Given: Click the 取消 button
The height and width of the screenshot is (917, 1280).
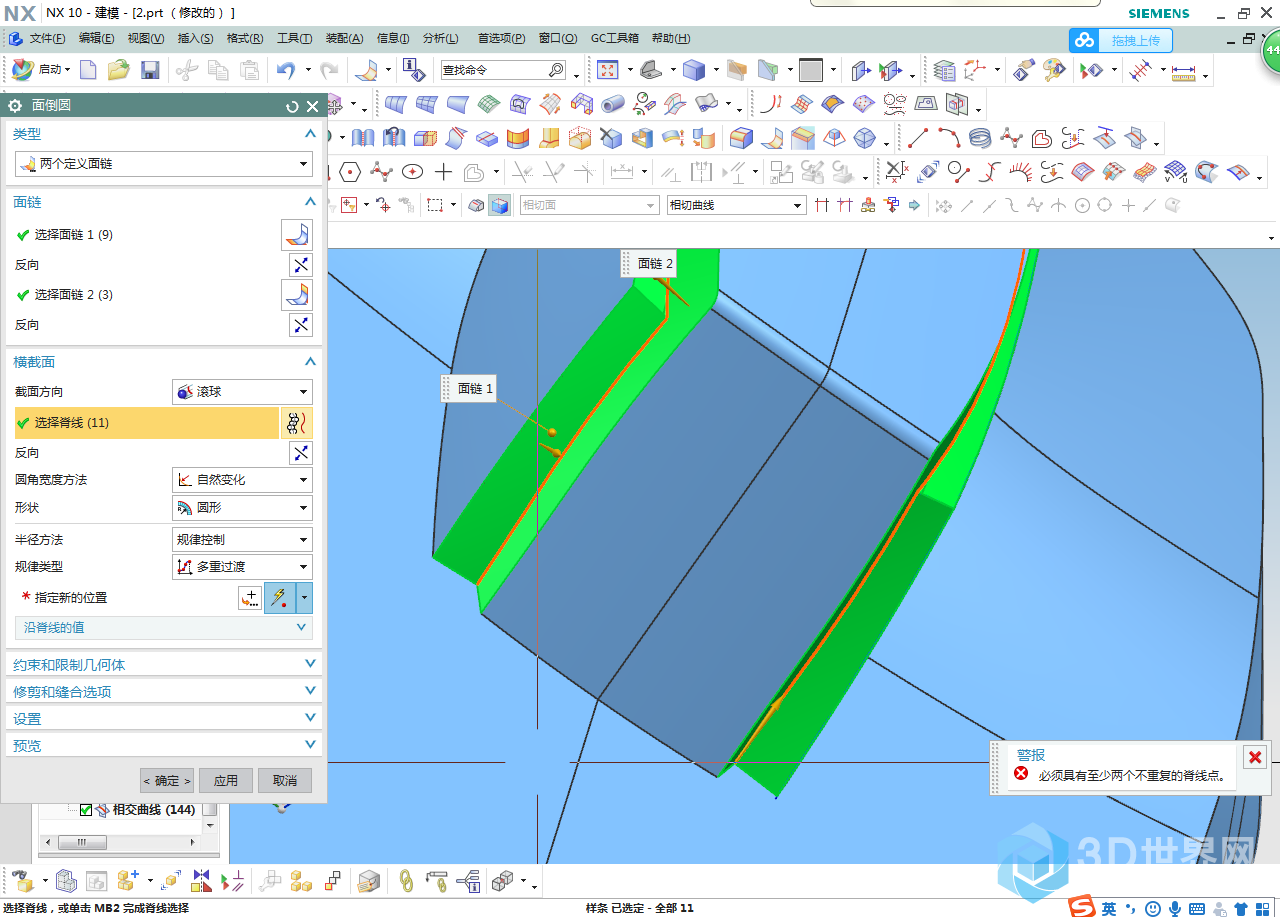Looking at the screenshot, I should tap(285, 781).
